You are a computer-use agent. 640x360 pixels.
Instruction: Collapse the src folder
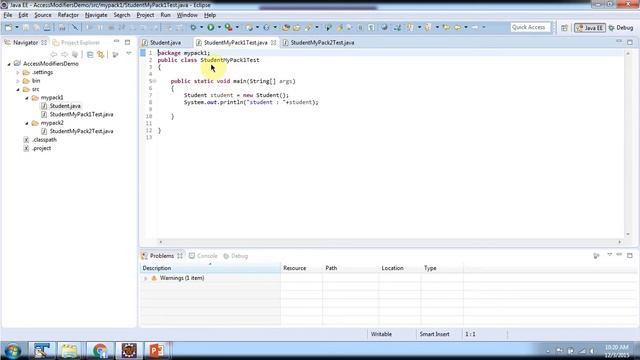coord(18,89)
